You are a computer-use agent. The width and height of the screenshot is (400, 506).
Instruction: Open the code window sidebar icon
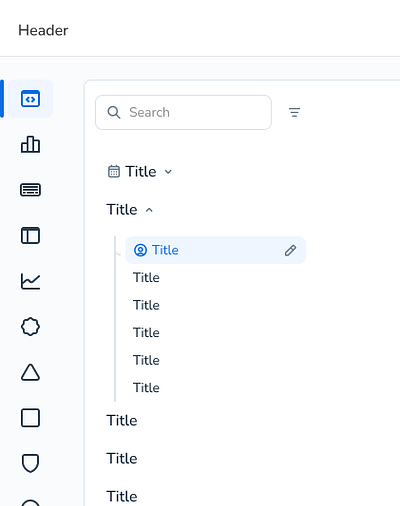tap(30, 99)
